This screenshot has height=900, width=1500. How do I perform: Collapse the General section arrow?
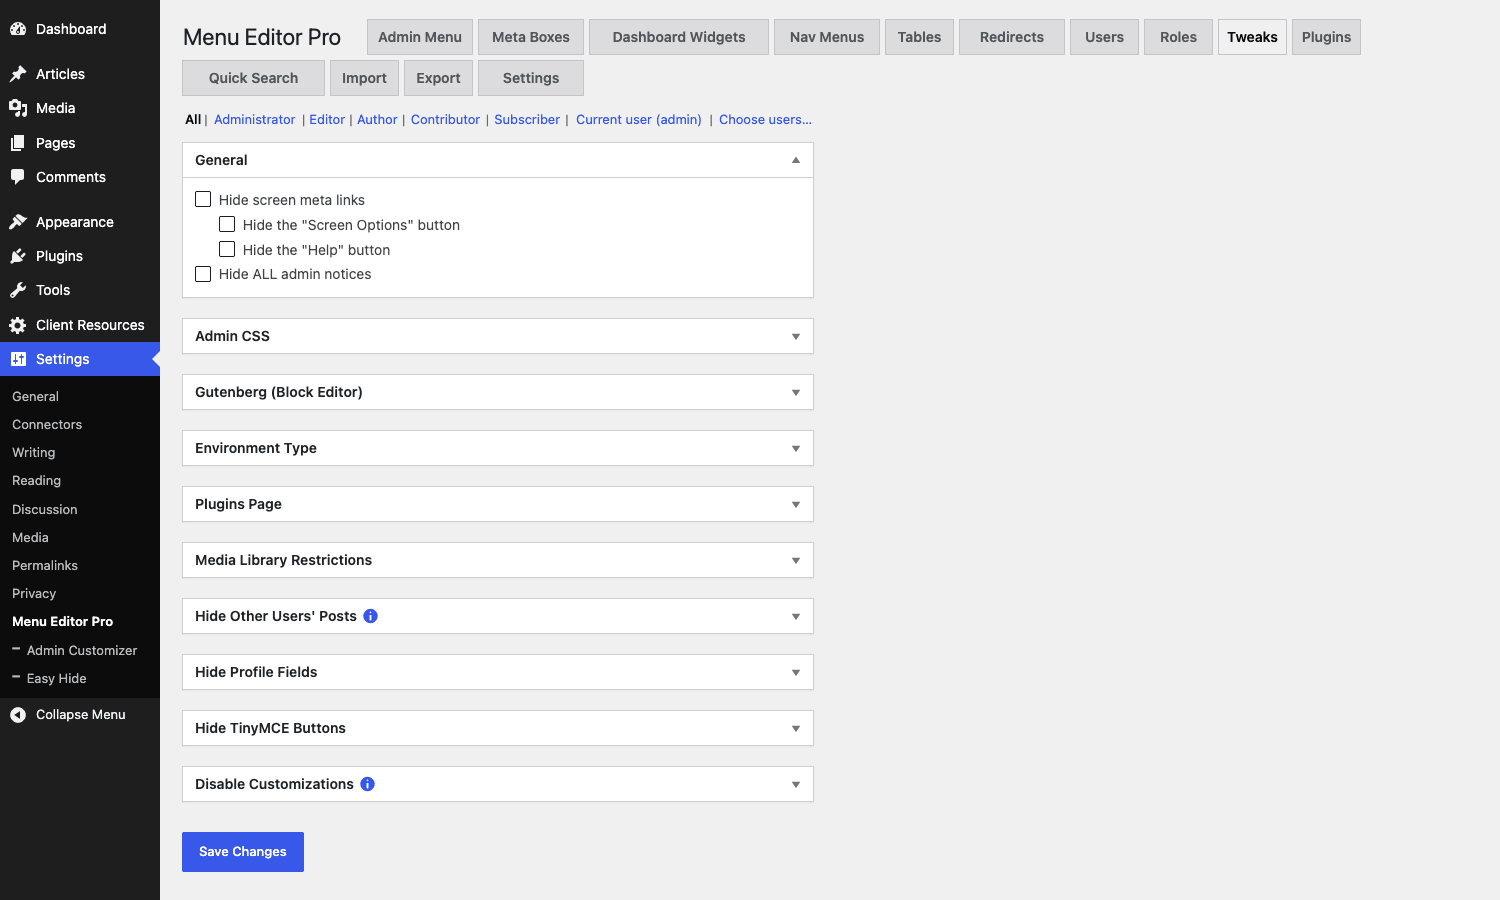(x=796, y=160)
